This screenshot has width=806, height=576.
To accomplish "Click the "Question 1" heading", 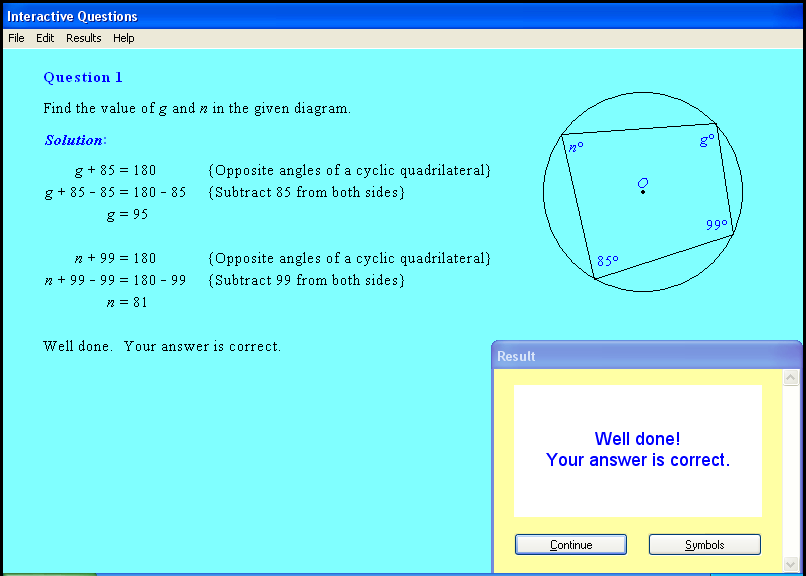I will pos(83,77).
